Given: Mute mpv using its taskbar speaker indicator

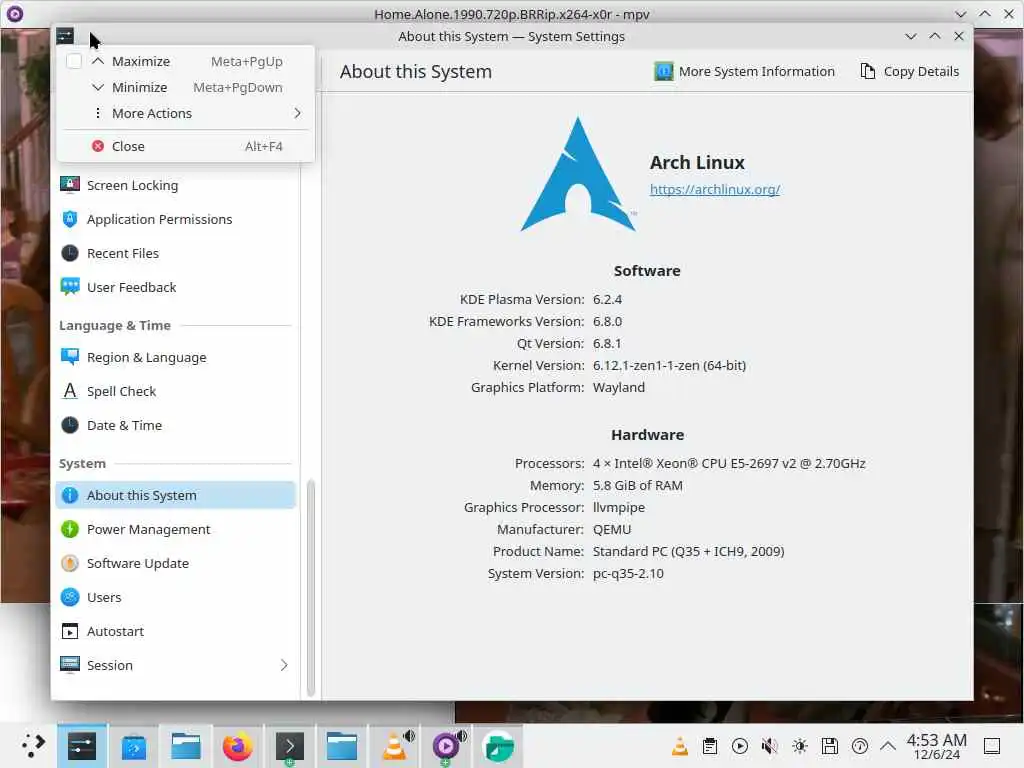Looking at the screenshot, I should pyautogui.click(x=461, y=736).
